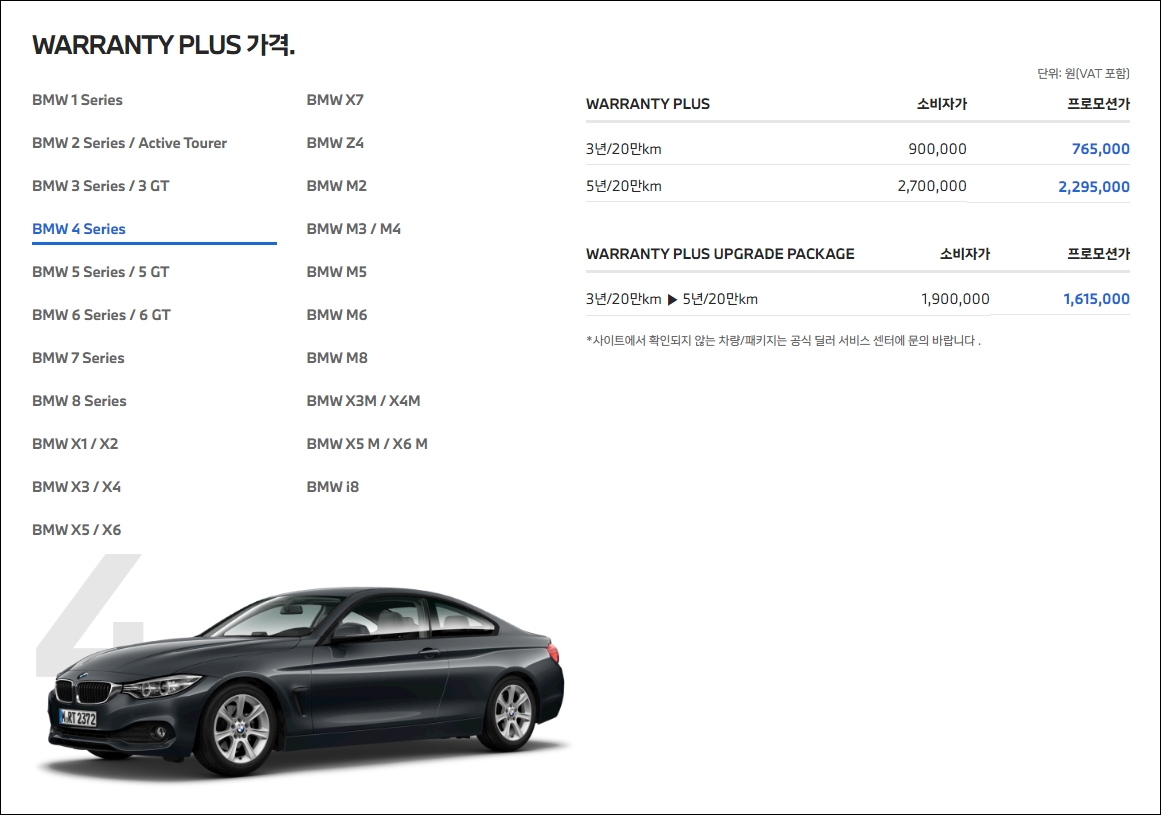Click the 3년 to 5년 upgrade row label
1161x815 pixels.
point(672,299)
